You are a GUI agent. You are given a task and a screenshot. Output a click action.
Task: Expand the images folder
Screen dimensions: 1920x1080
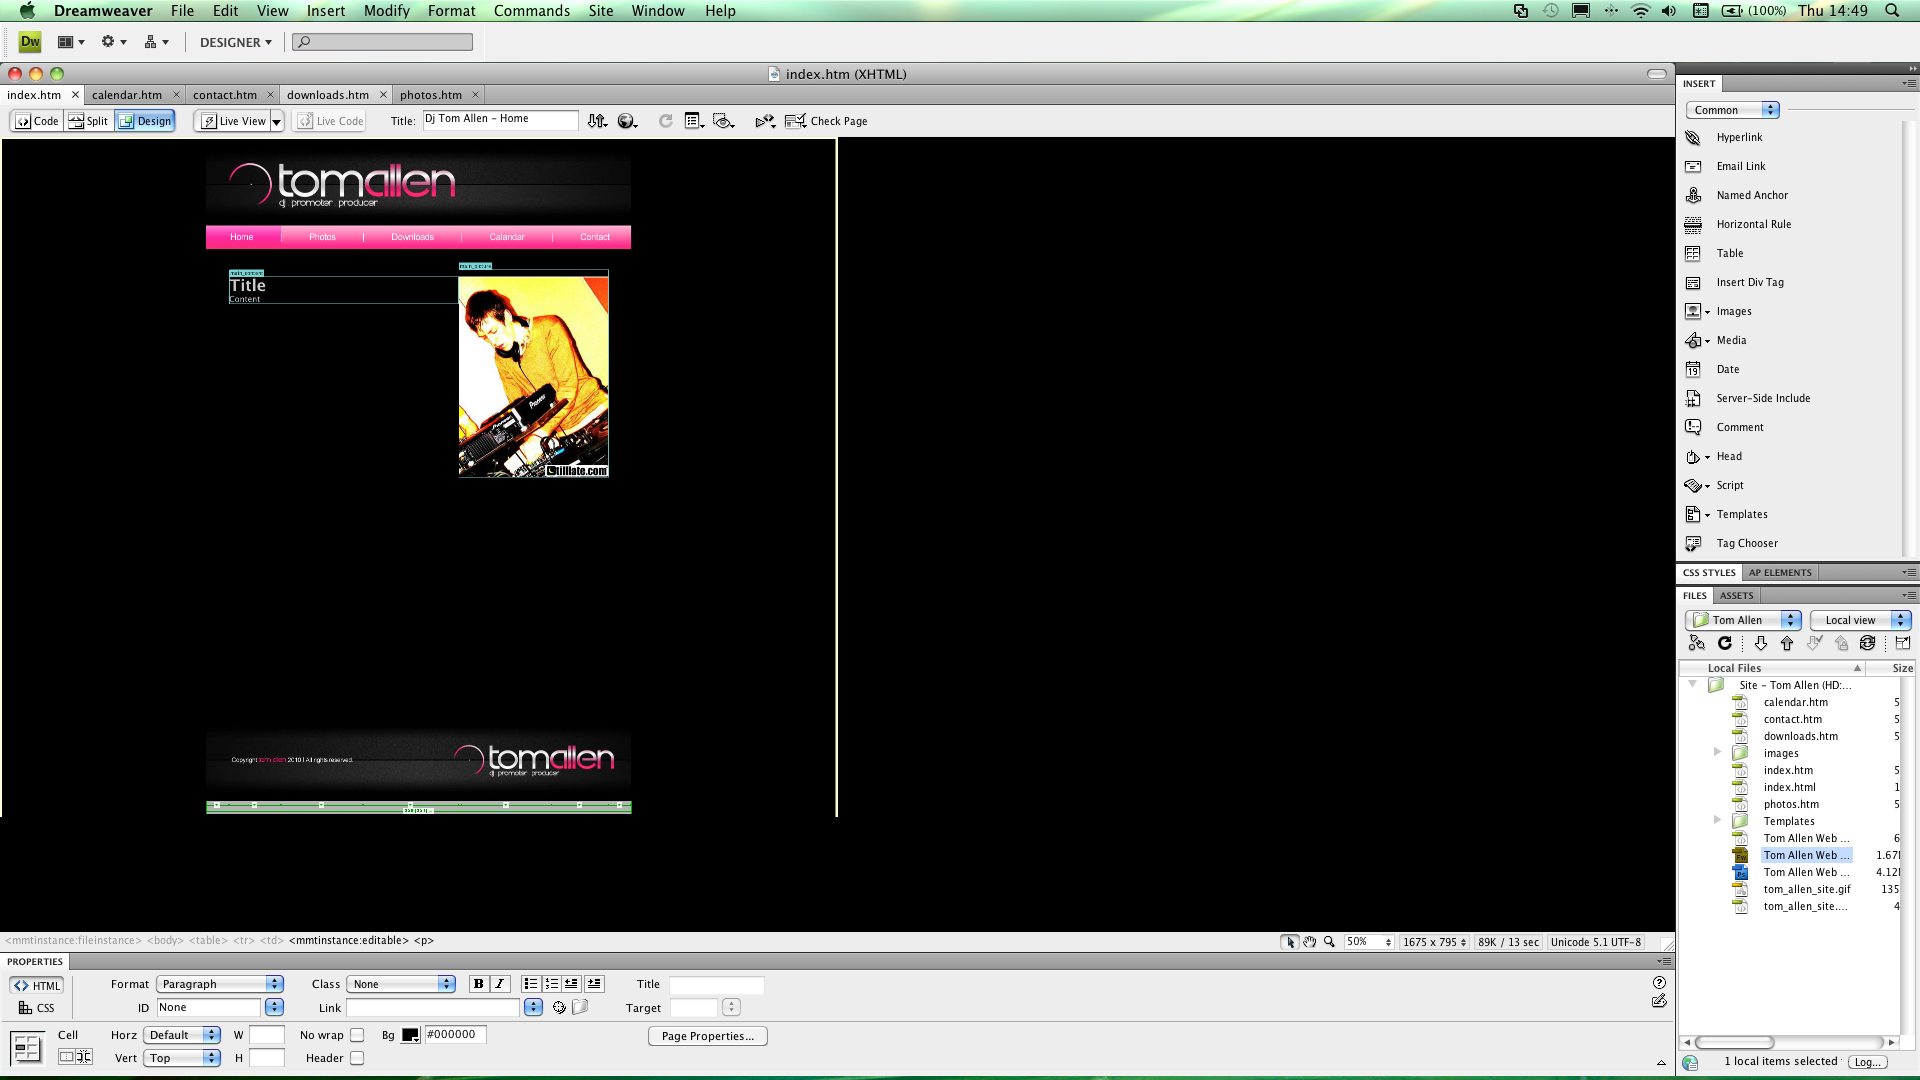pos(1717,753)
